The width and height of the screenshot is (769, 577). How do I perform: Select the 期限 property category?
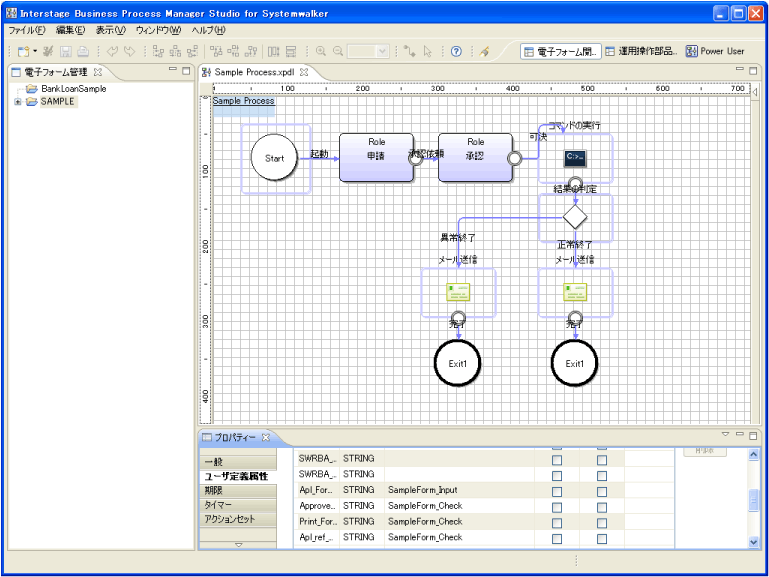238,490
